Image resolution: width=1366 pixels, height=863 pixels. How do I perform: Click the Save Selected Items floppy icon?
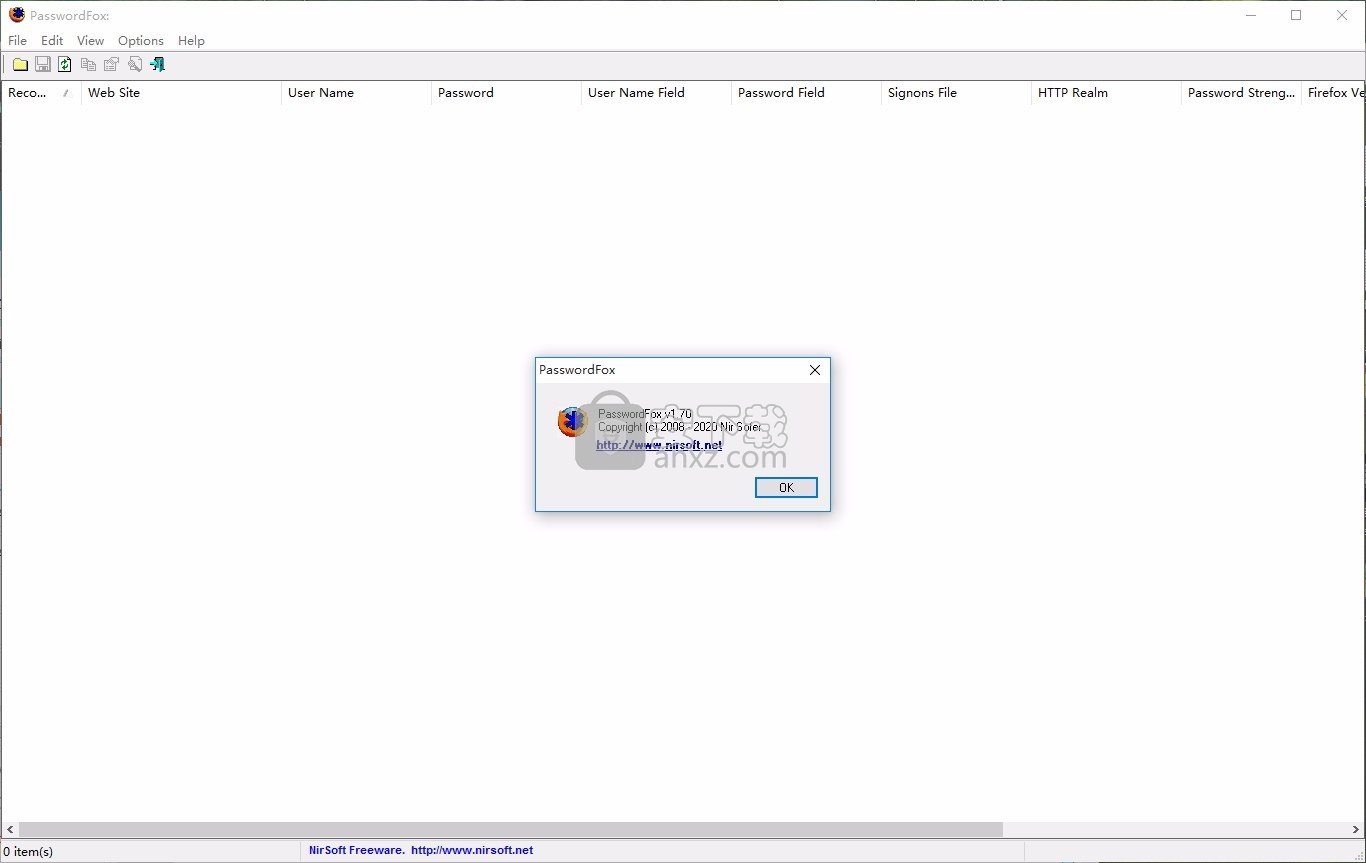click(x=43, y=64)
